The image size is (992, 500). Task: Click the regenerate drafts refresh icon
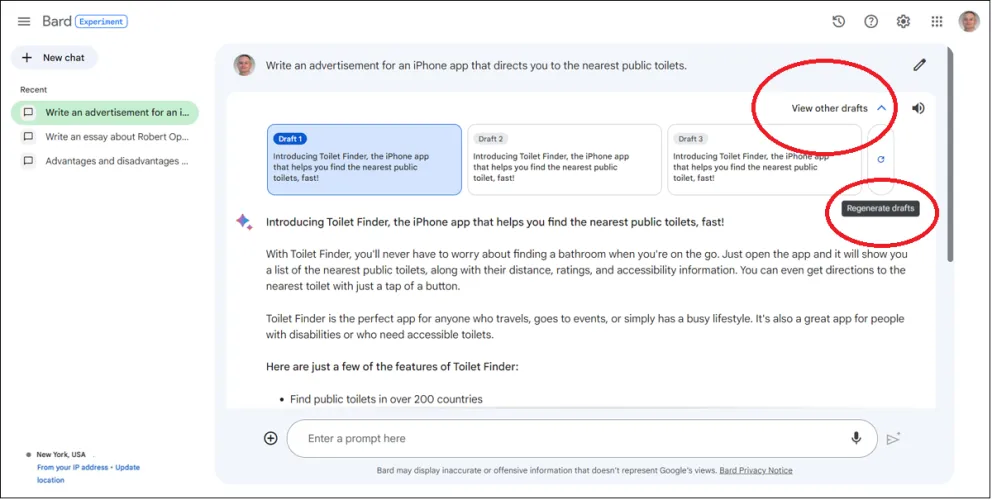881,159
